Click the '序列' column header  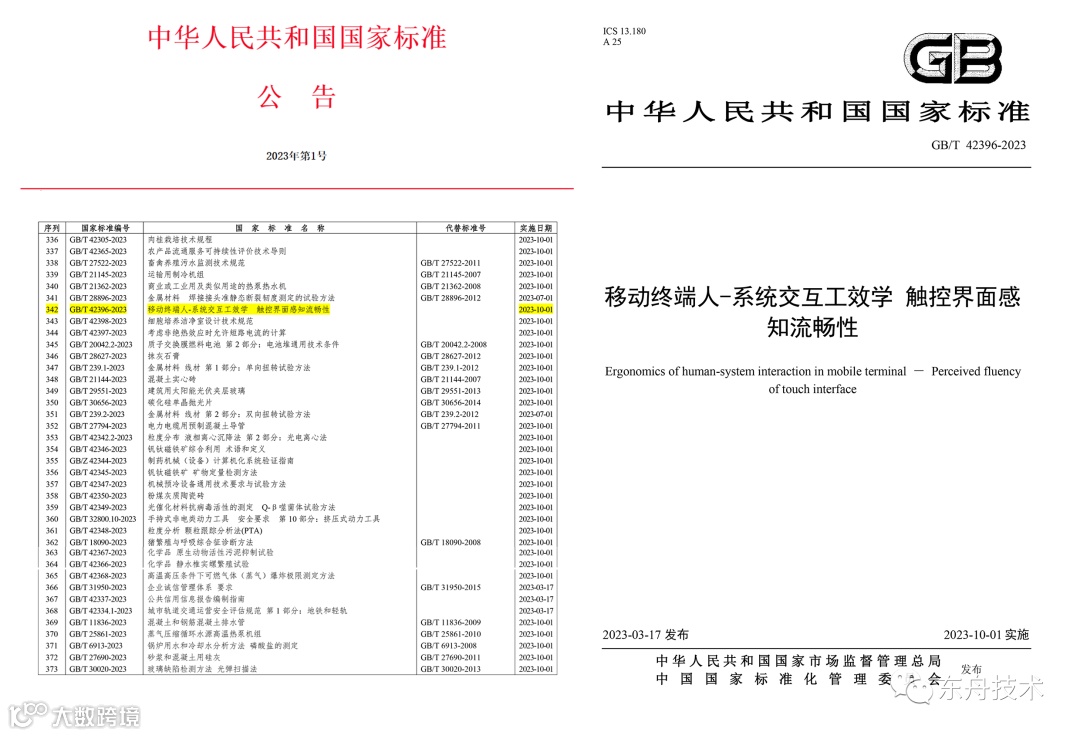(52, 228)
